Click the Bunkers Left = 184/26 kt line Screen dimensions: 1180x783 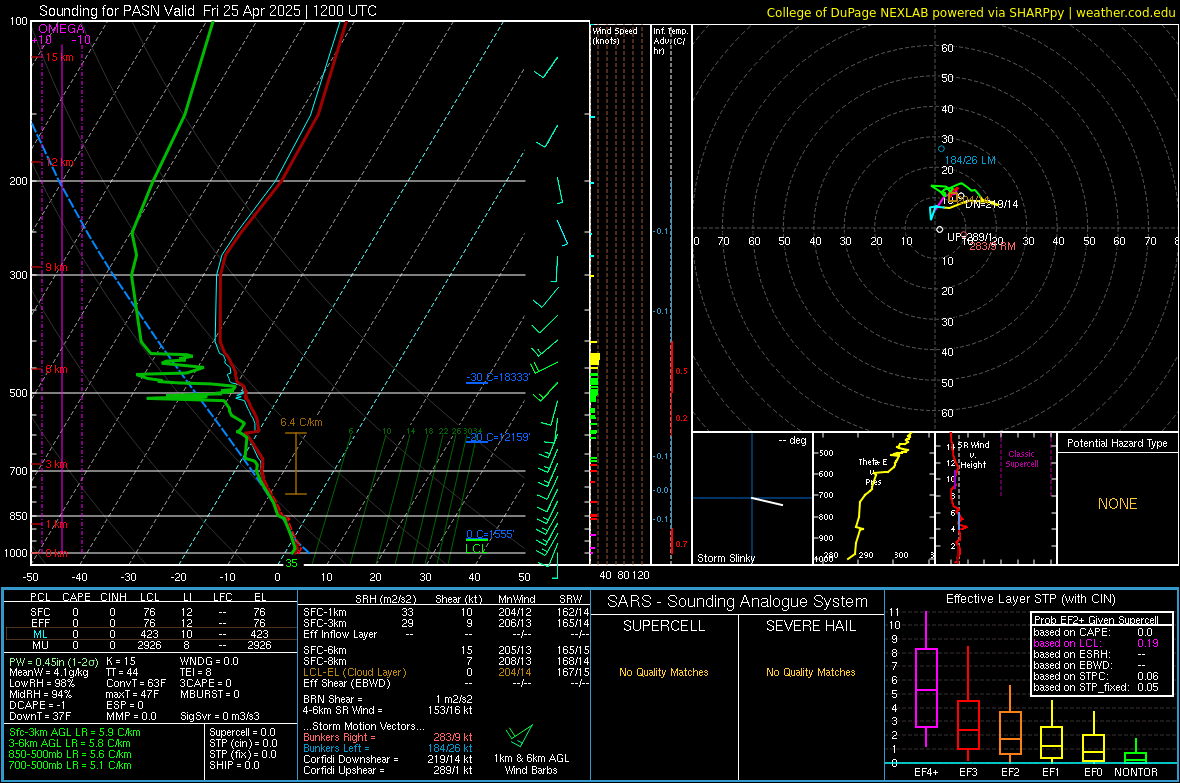pos(388,748)
